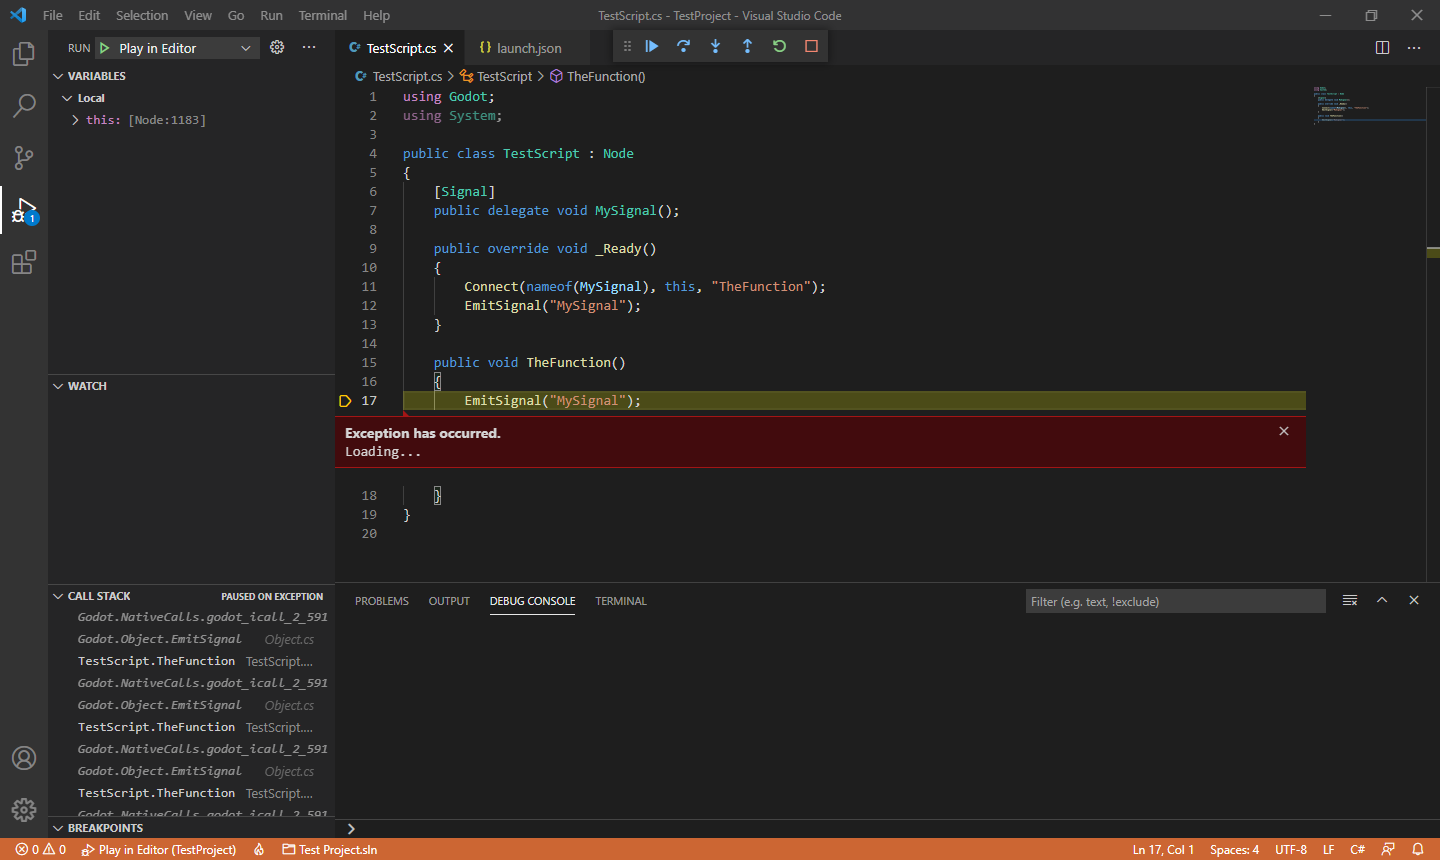This screenshot has width=1440, height=860.
Task: Close the TestScript.cs tab
Action: (449, 48)
